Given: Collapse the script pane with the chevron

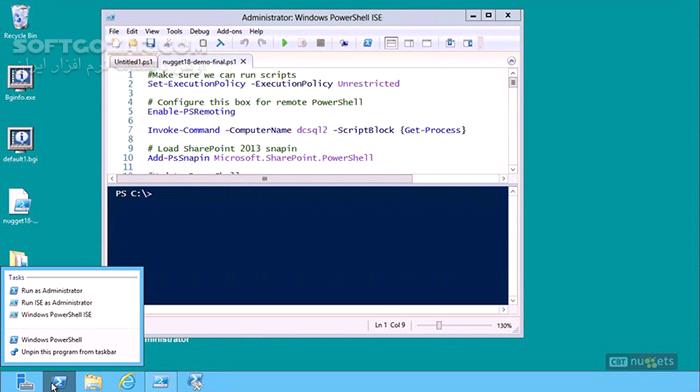Looking at the screenshot, I should click(x=512, y=61).
